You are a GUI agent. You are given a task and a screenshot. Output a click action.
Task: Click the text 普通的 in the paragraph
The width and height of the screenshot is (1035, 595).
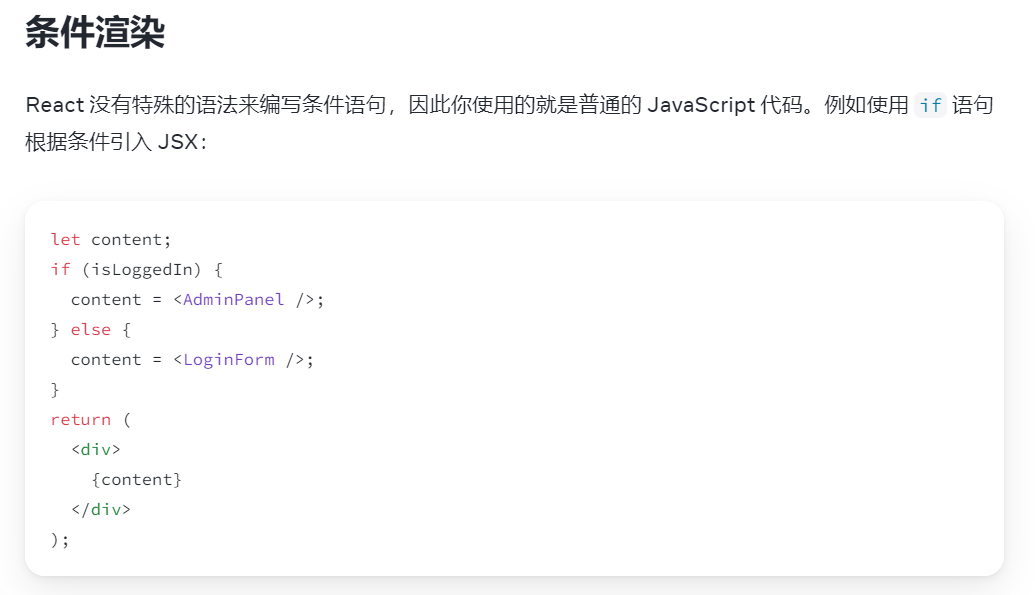[610, 105]
